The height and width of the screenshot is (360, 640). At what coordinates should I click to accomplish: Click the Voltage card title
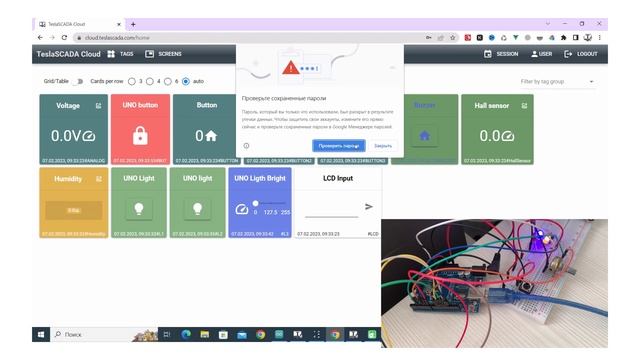[68, 106]
